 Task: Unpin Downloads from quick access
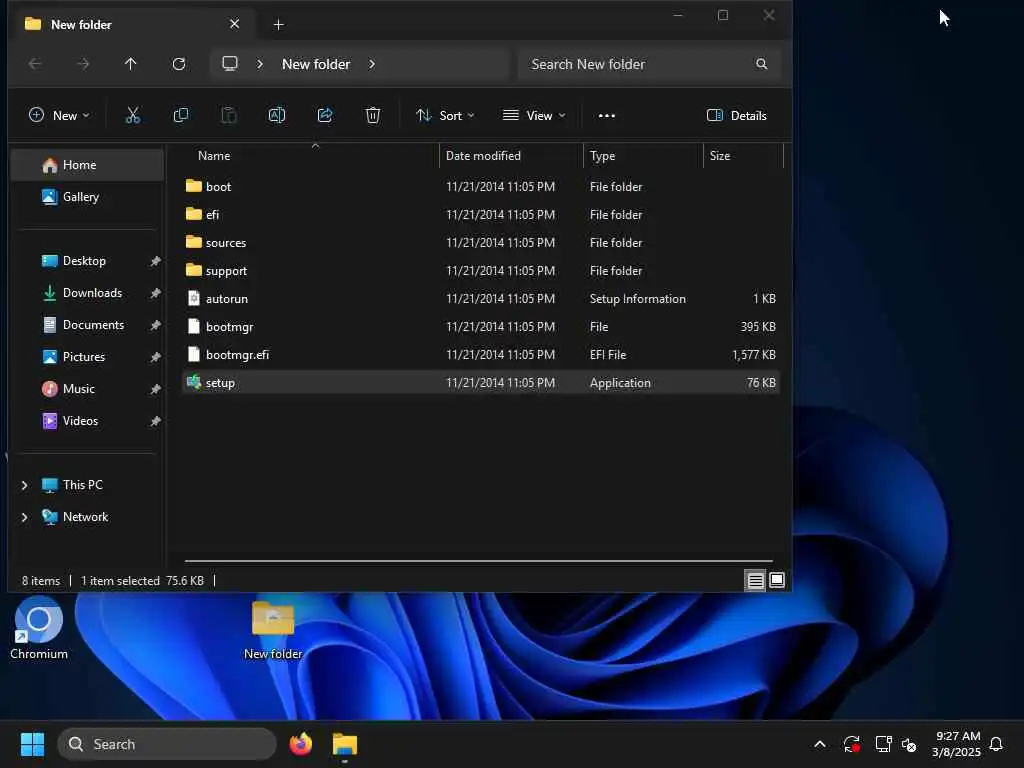pos(155,293)
